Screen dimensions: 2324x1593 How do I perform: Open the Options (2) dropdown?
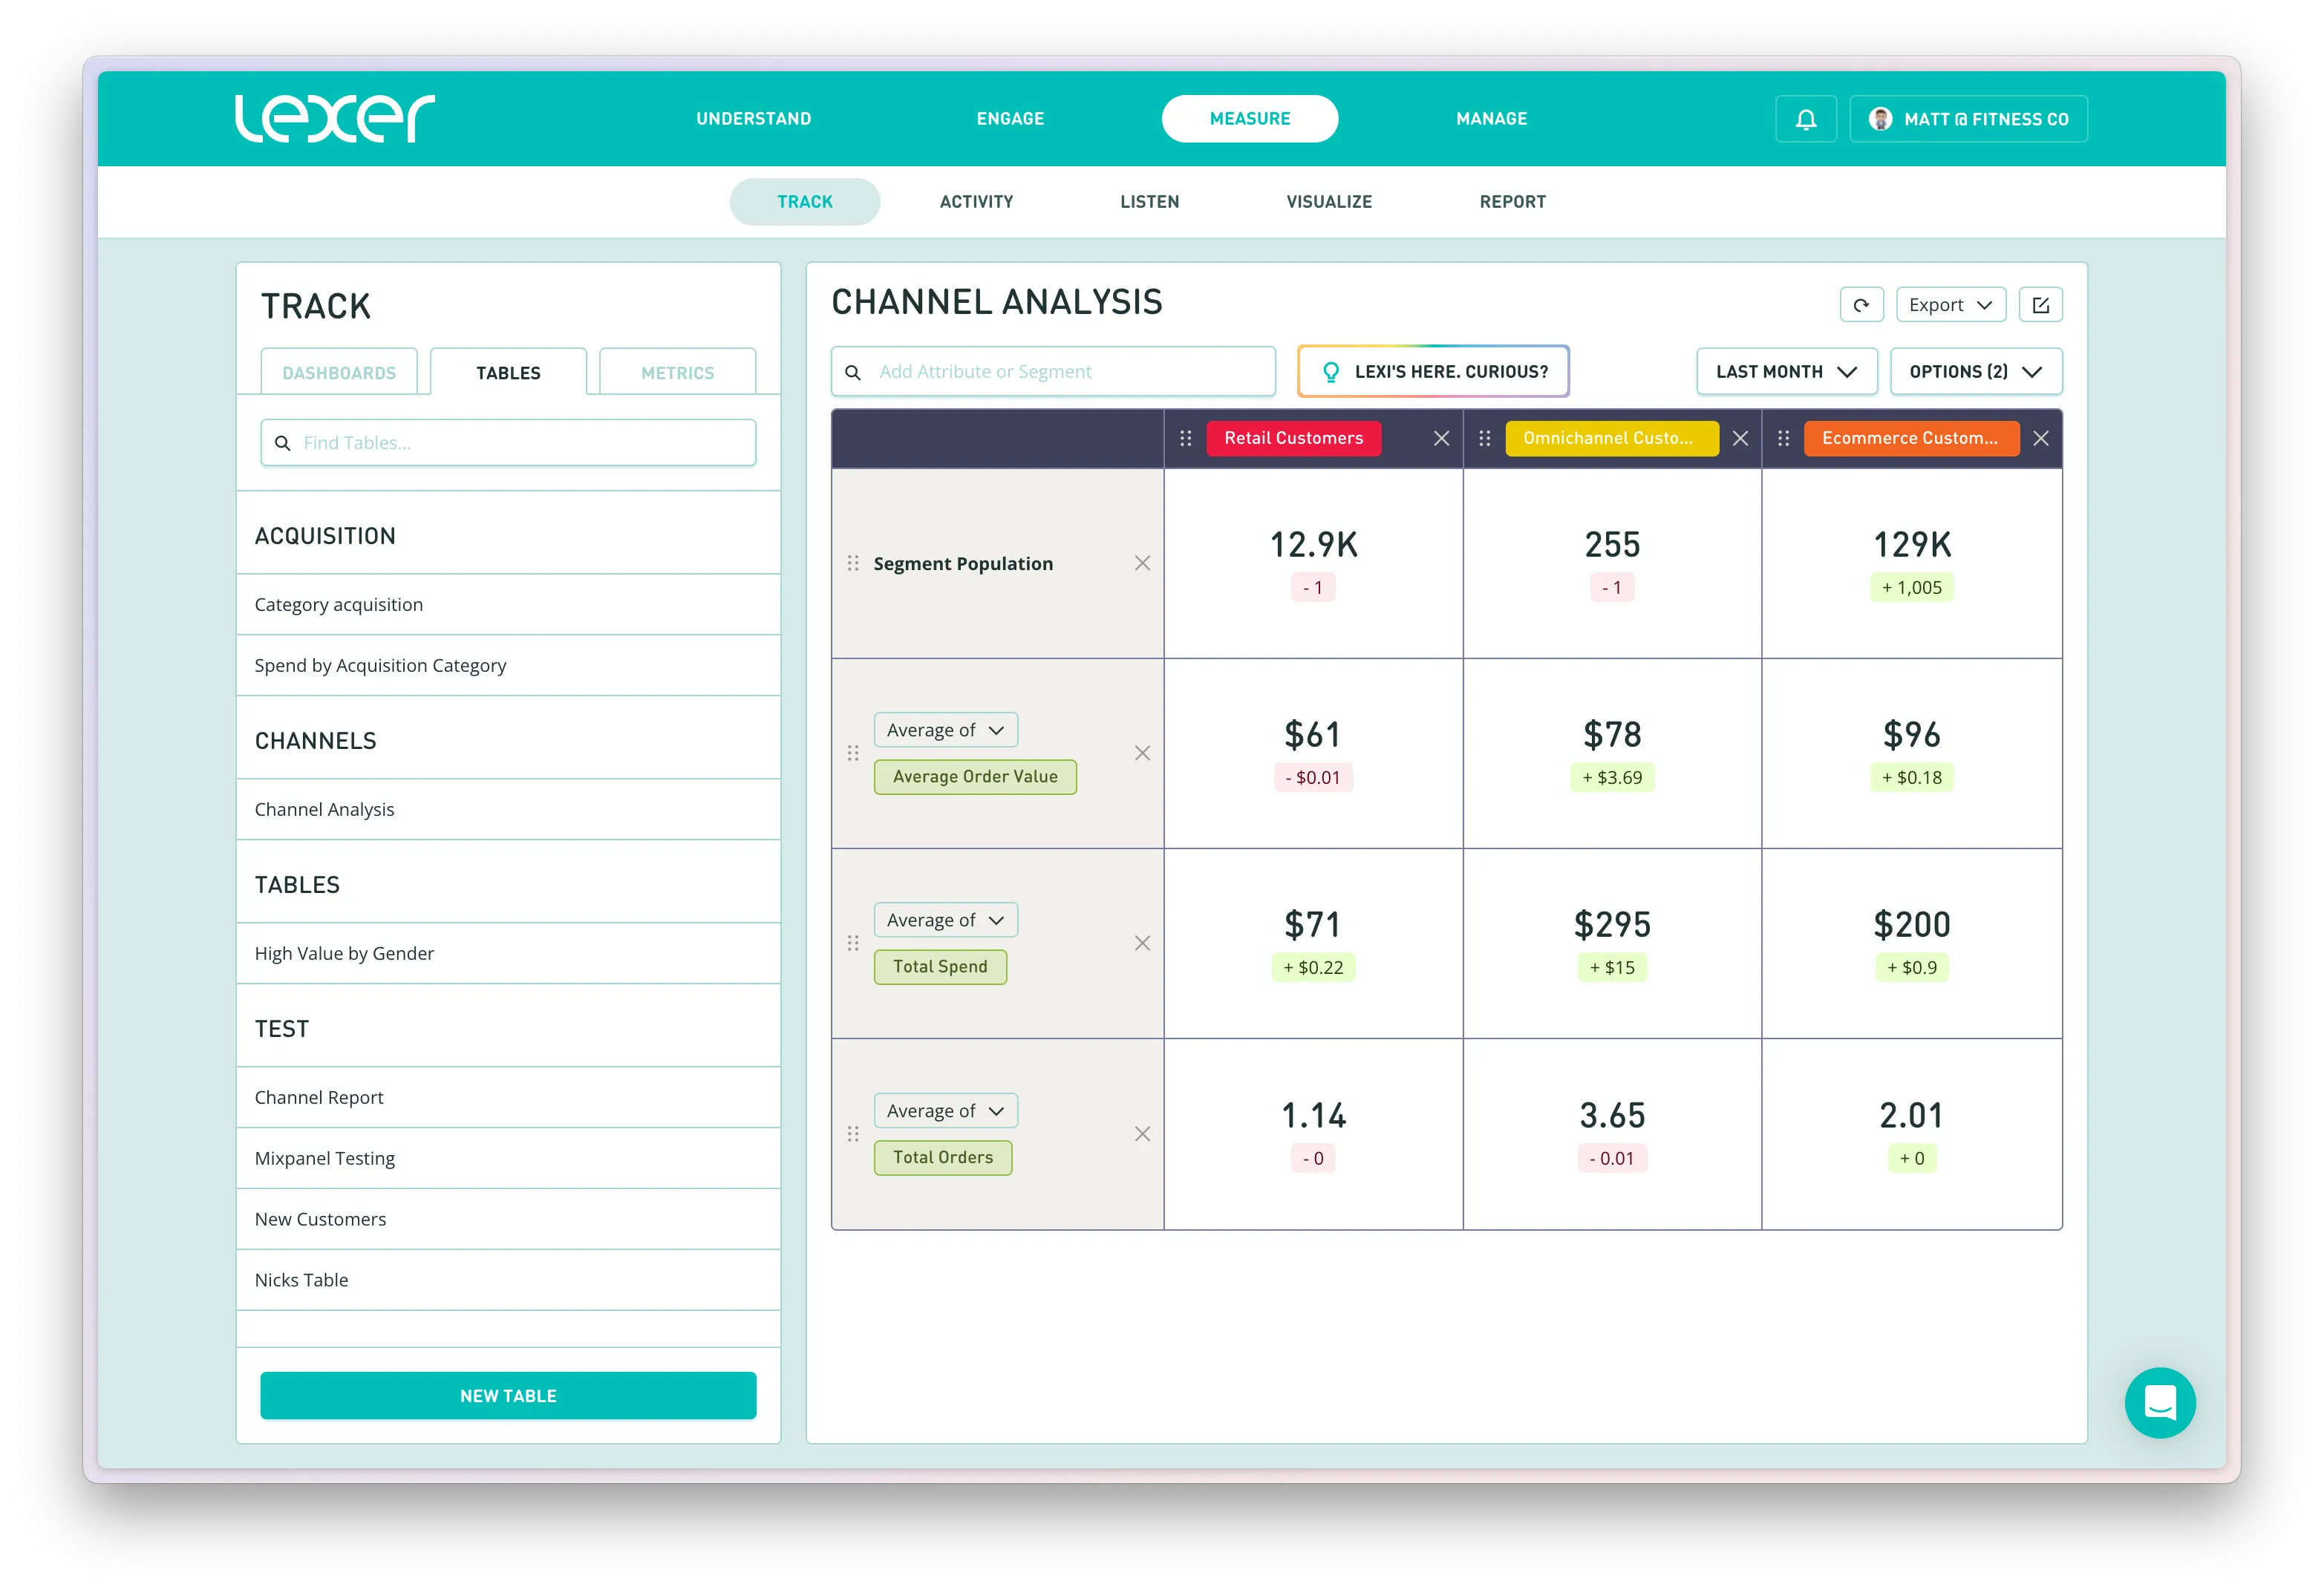pos(1975,371)
